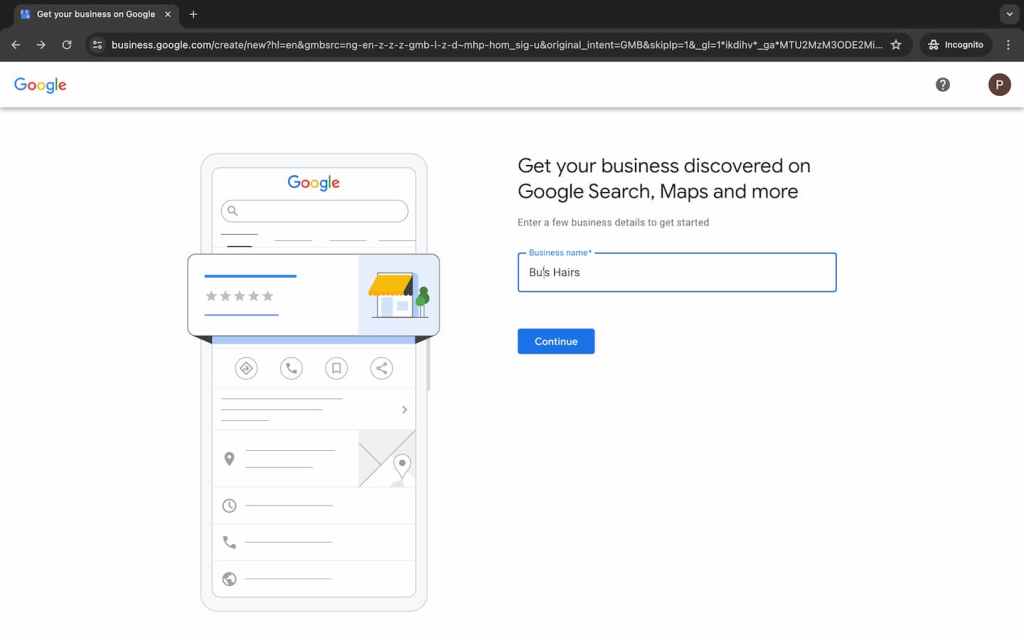Click inside the Business name field
This screenshot has height=640, width=1024.
pos(677,272)
